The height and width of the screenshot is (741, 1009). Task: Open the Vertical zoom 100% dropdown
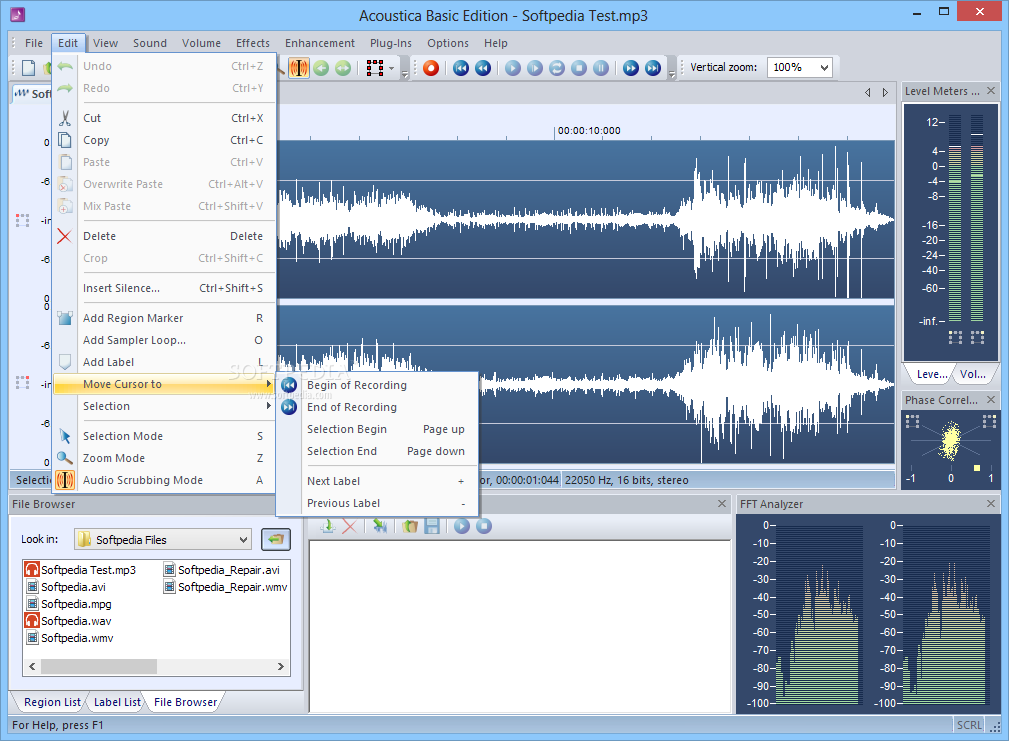(x=824, y=68)
